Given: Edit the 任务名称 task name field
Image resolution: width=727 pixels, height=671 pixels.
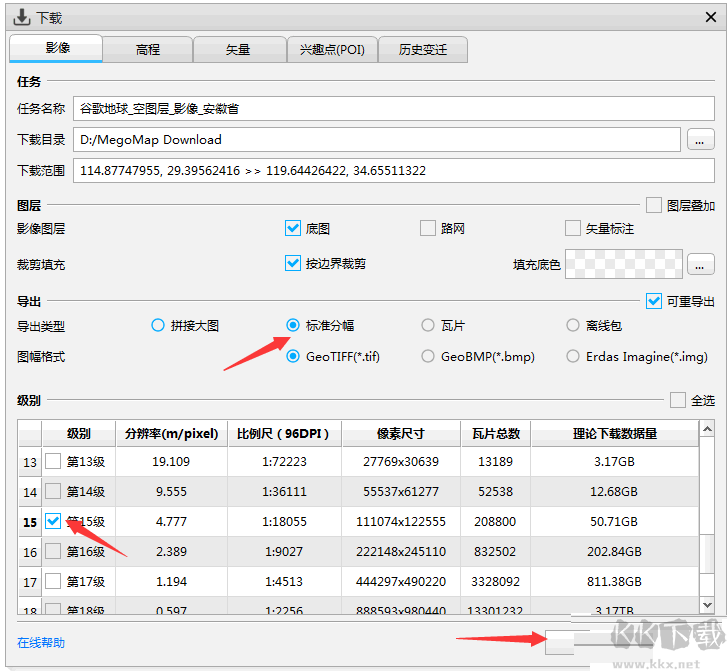Looking at the screenshot, I should coord(394,108).
